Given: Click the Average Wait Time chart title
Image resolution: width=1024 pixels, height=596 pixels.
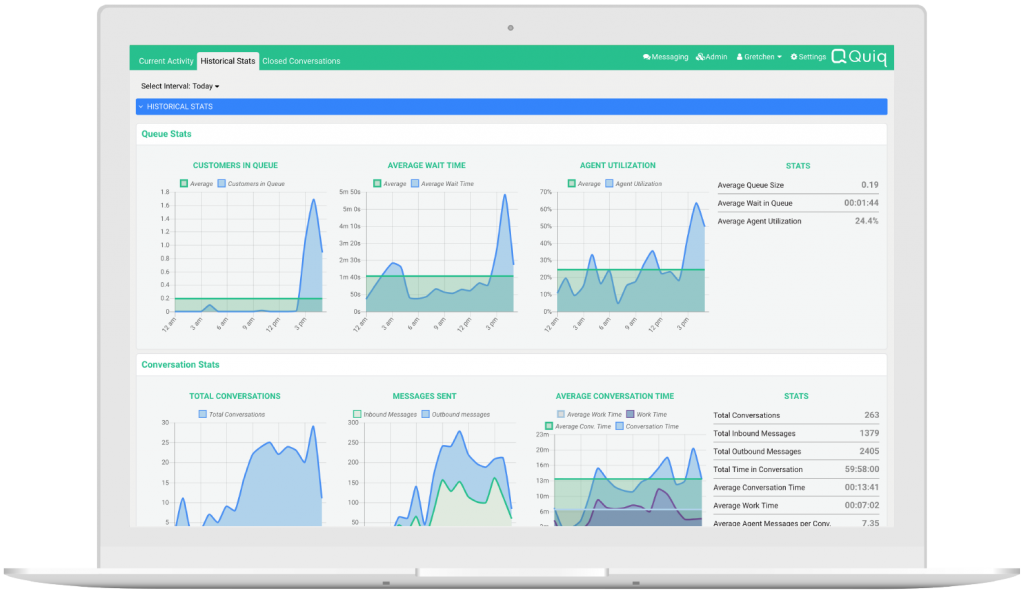Looking at the screenshot, I should click(x=426, y=165).
